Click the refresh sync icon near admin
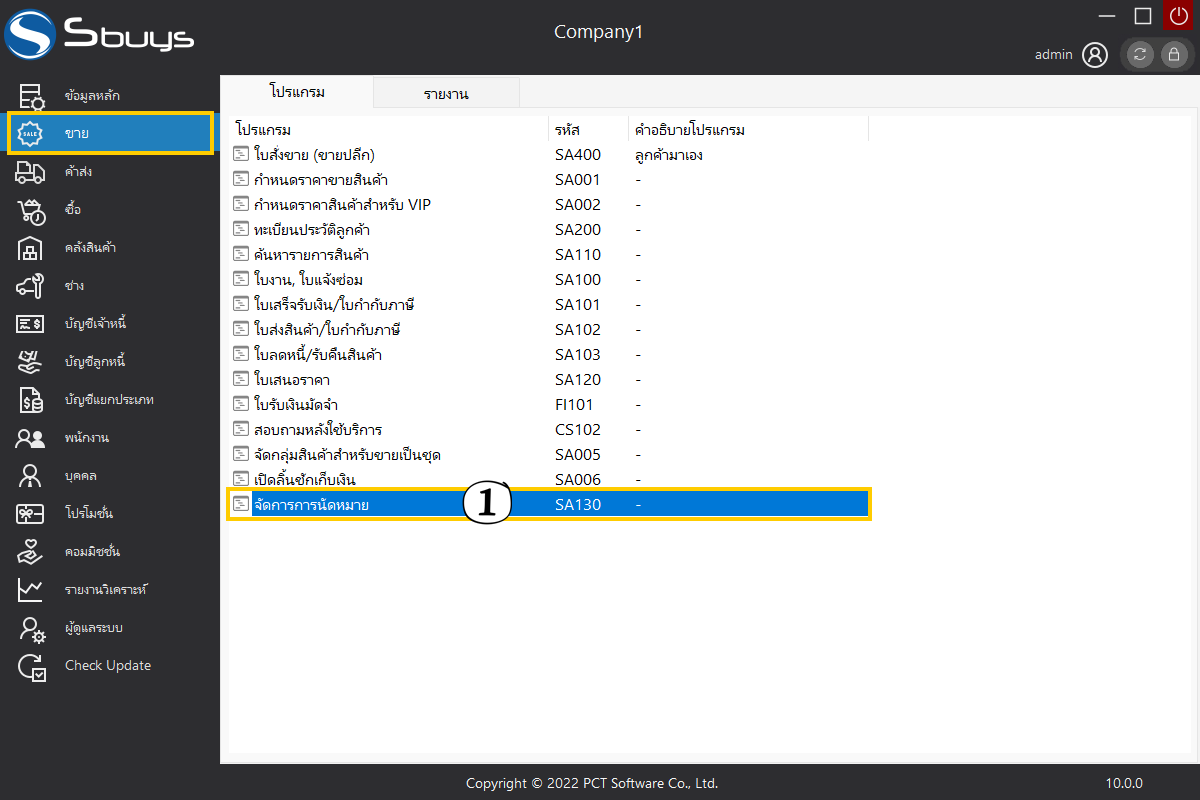1200x800 pixels. (1140, 55)
